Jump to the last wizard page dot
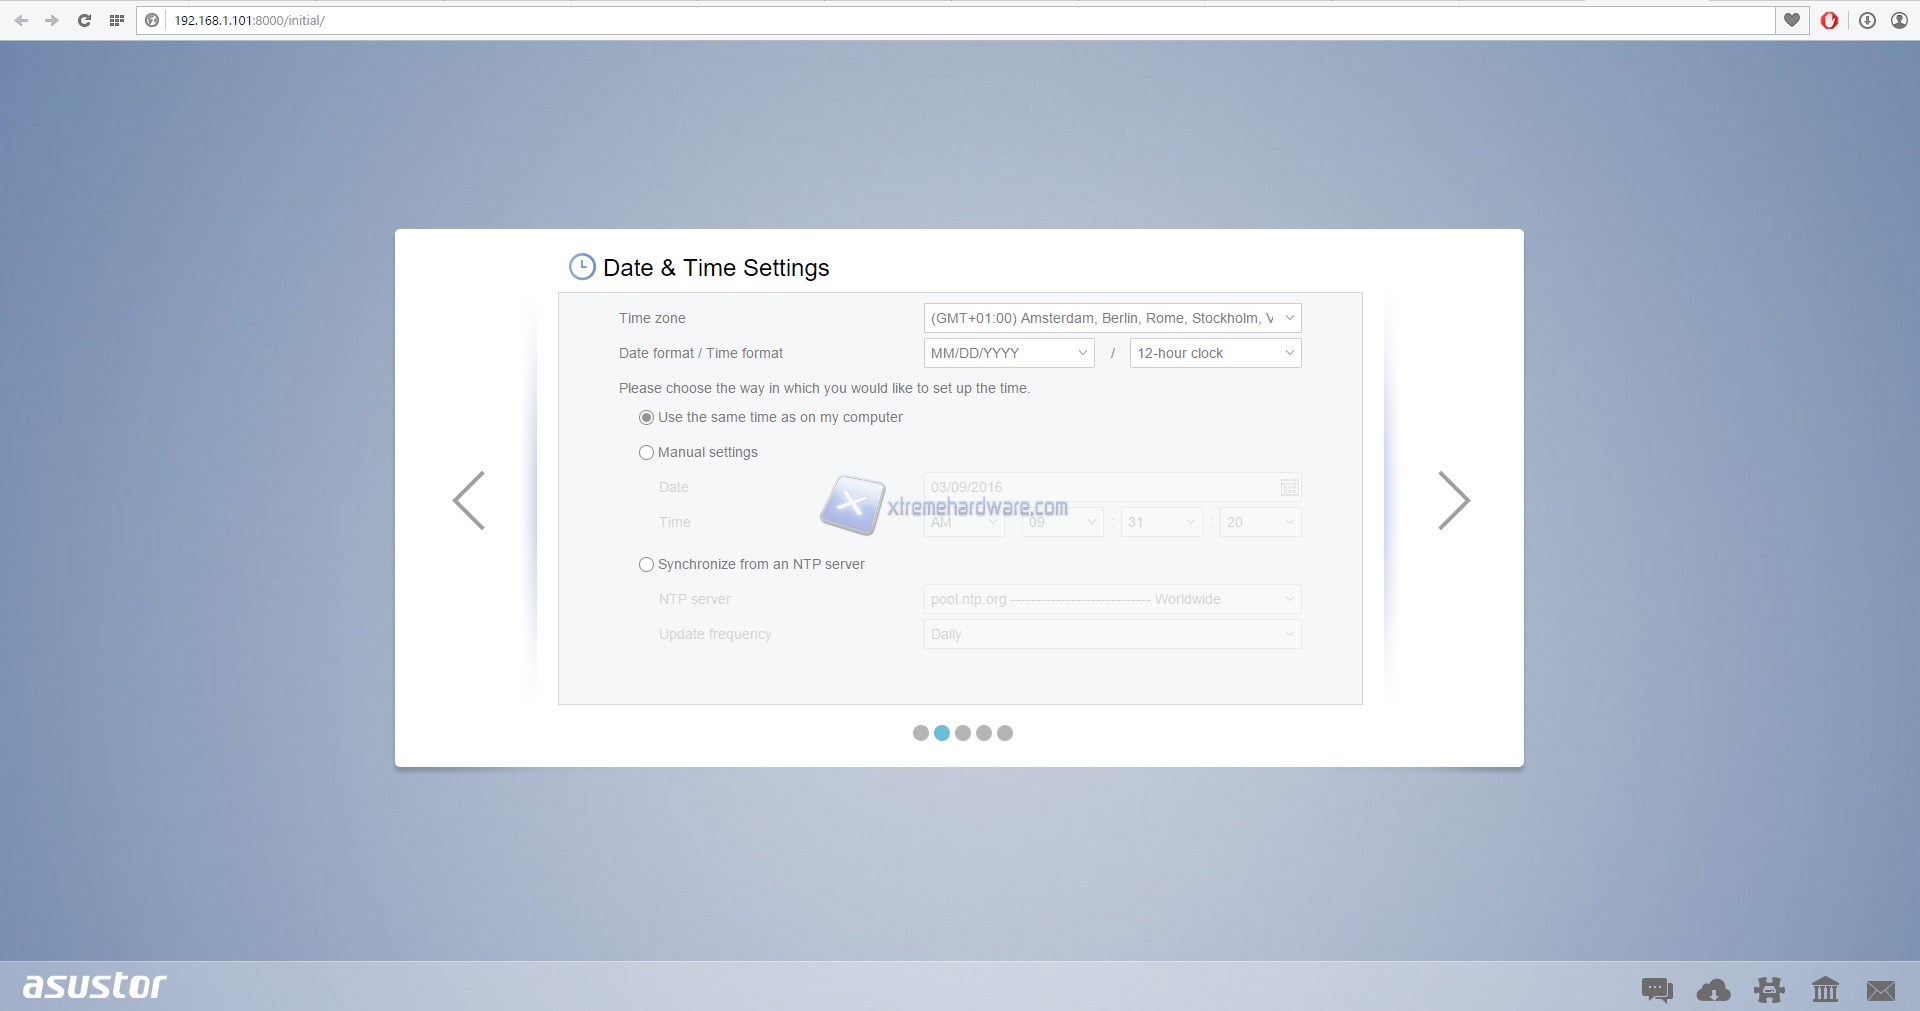Image resolution: width=1920 pixels, height=1011 pixels. 1005,733
